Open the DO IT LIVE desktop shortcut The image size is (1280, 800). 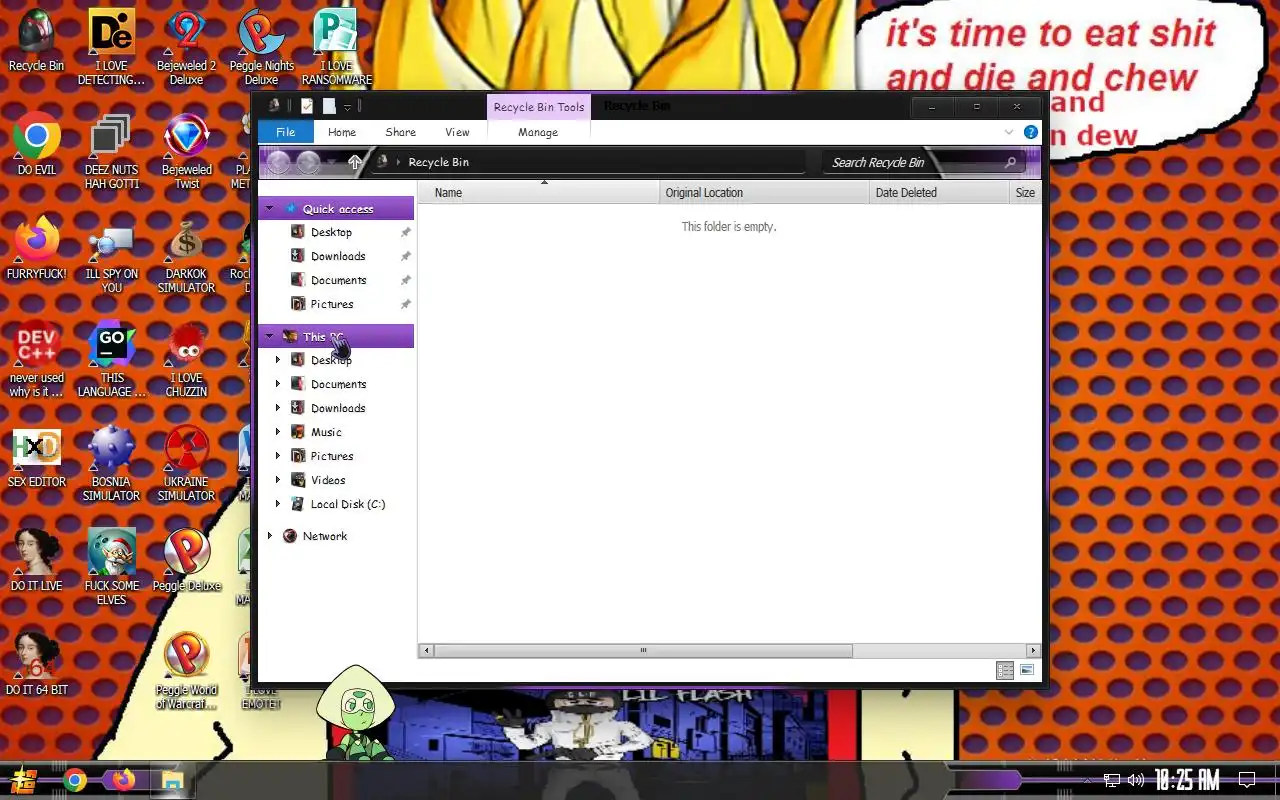click(37, 560)
